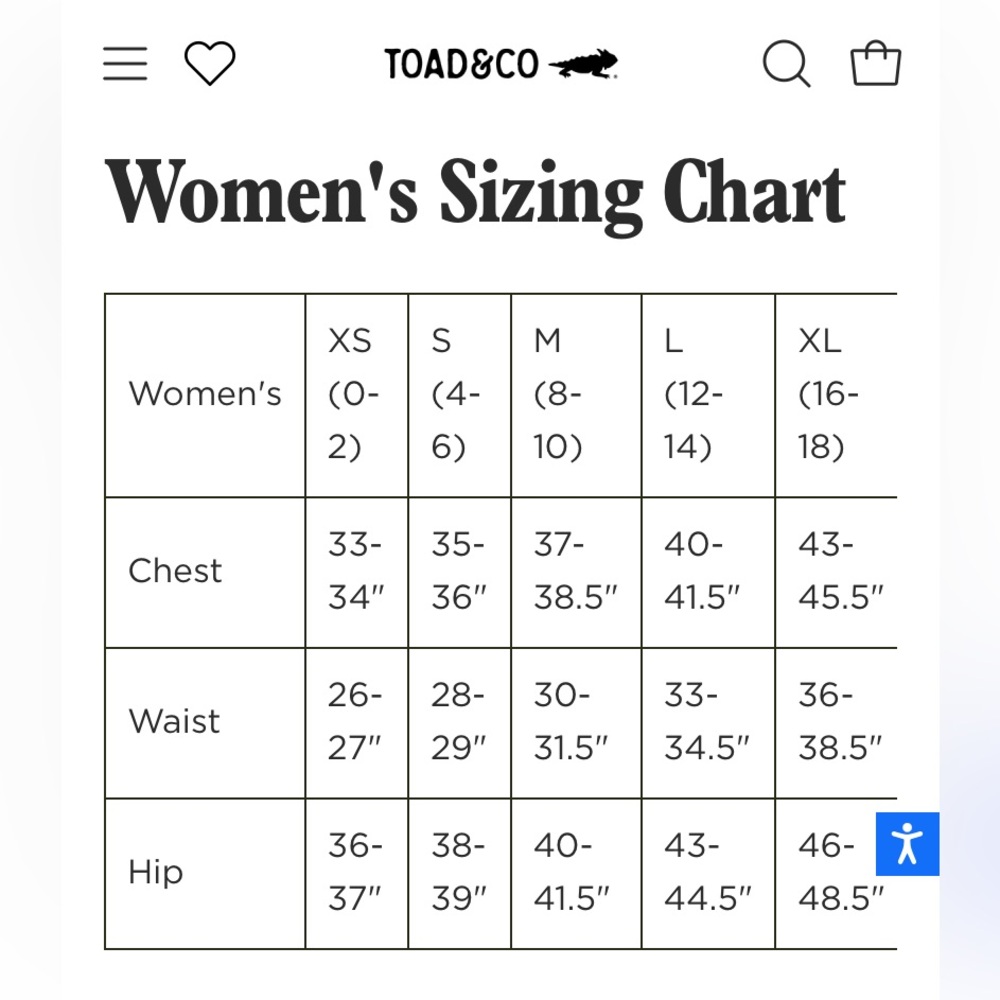The width and height of the screenshot is (1000, 1000).
Task: Click the Women's Sizing Chart heading
Action: (x=475, y=193)
